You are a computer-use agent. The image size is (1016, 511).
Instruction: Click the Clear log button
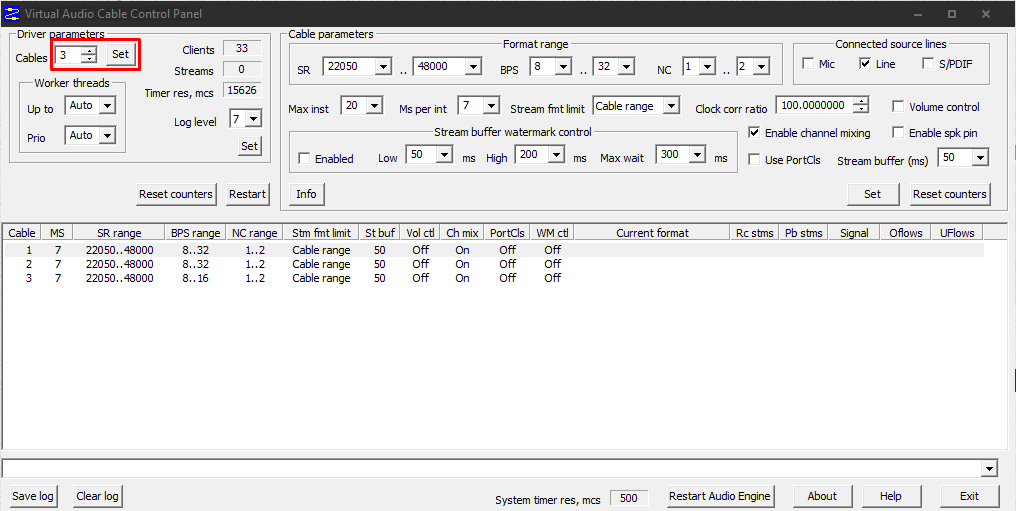point(97,496)
